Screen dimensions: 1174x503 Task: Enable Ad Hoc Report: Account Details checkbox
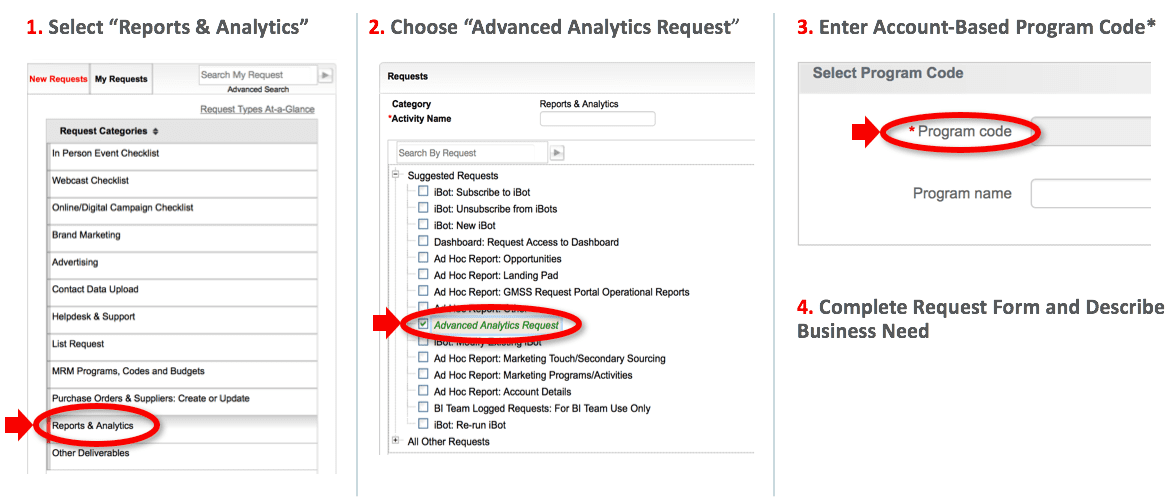coord(424,391)
